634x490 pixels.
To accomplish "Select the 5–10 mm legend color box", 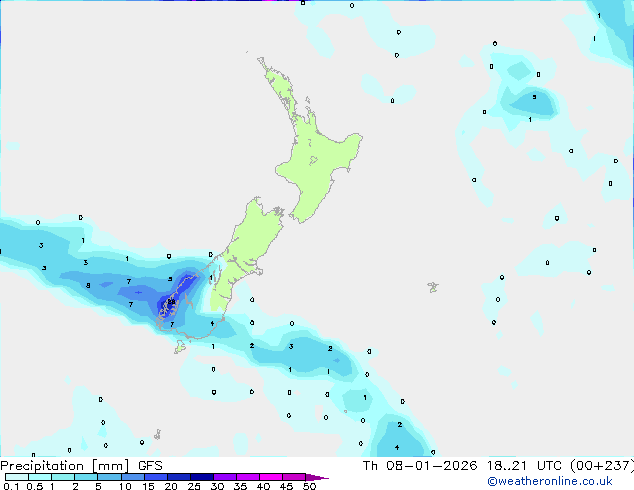I will (109, 477).
